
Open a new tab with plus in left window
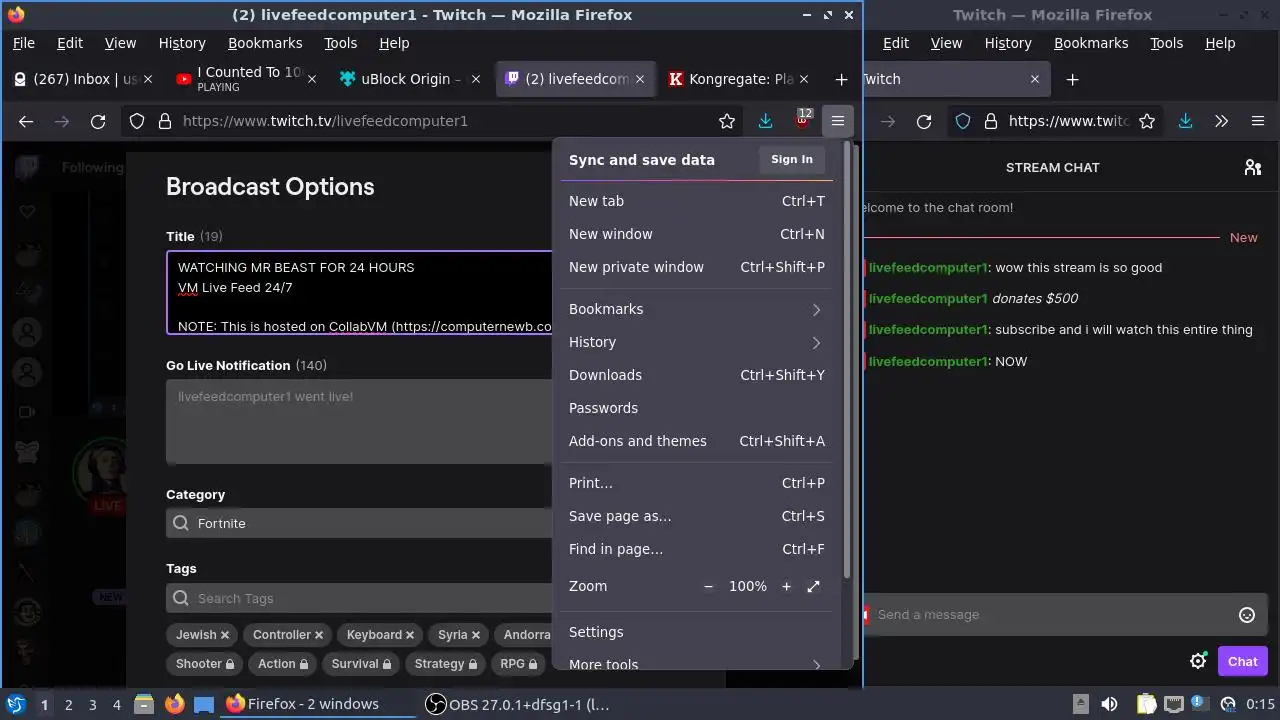point(841,79)
